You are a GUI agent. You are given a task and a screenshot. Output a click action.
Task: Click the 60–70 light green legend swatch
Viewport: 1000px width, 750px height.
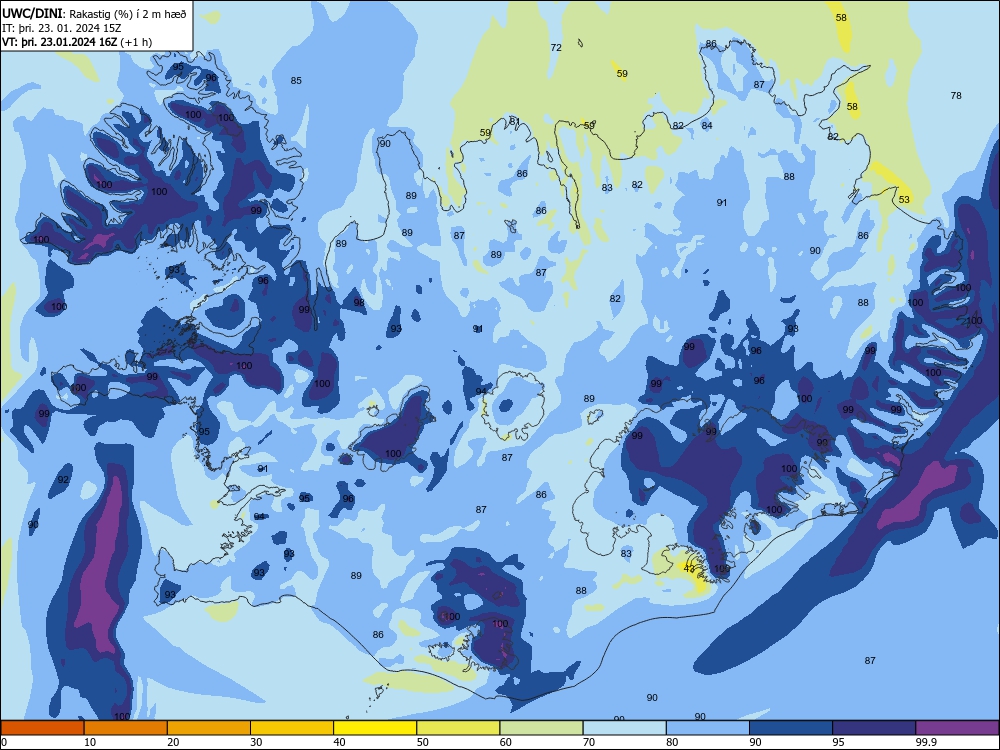[x=541, y=728]
